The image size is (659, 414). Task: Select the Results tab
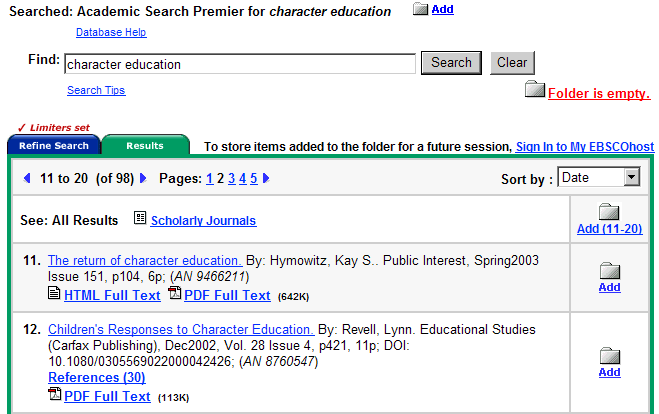(145, 146)
